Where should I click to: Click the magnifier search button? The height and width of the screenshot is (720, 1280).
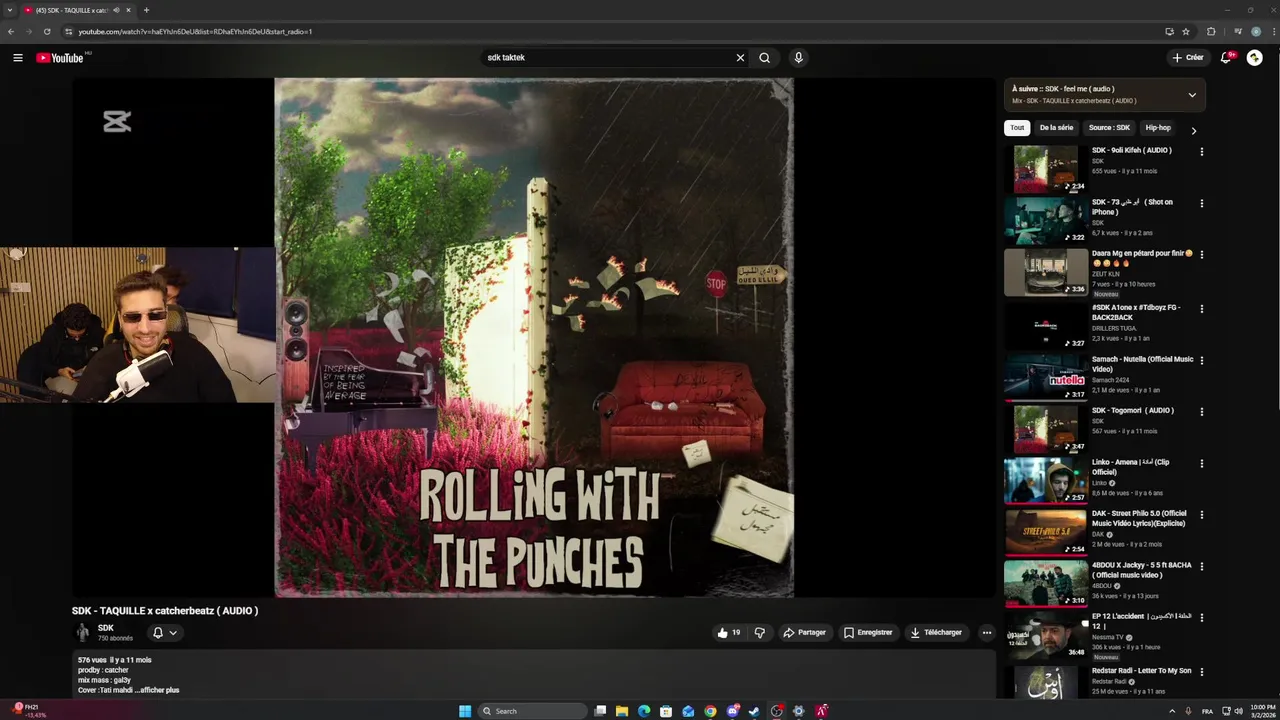[x=765, y=58]
